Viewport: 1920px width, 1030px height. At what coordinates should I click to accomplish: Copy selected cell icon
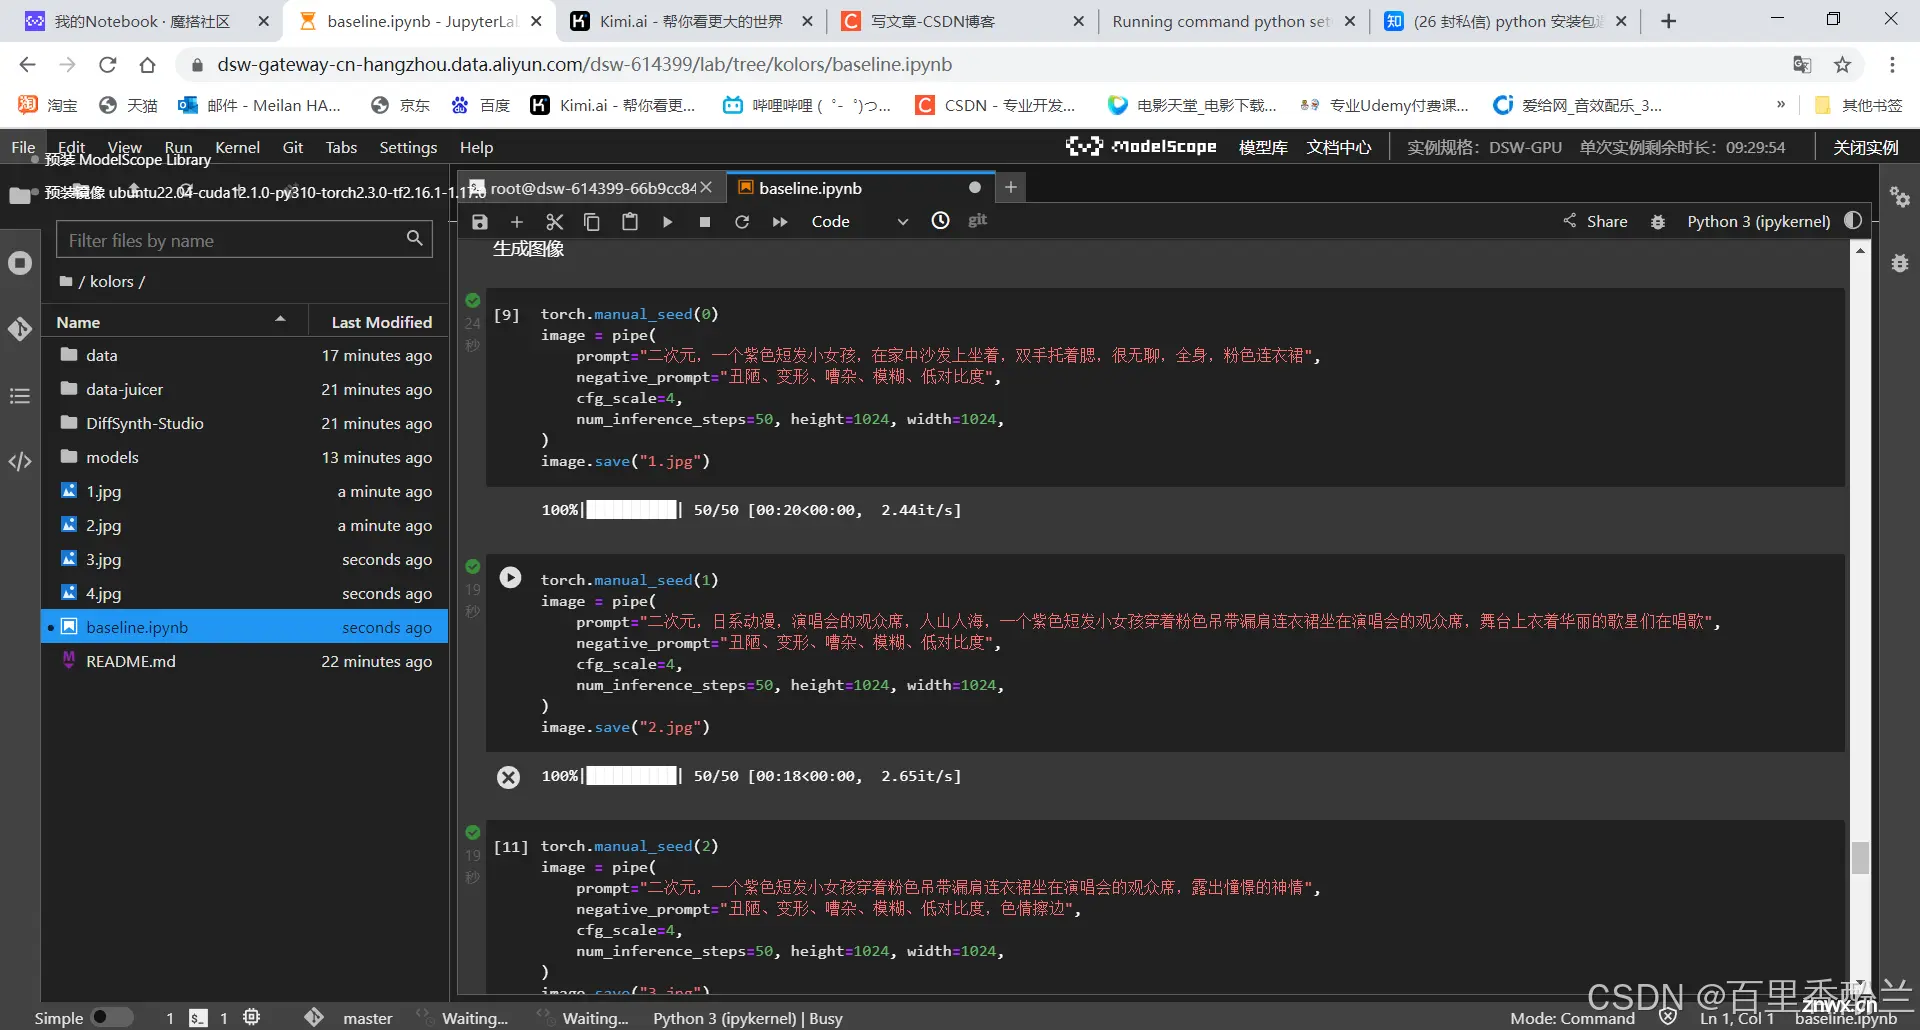tap(592, 222)
